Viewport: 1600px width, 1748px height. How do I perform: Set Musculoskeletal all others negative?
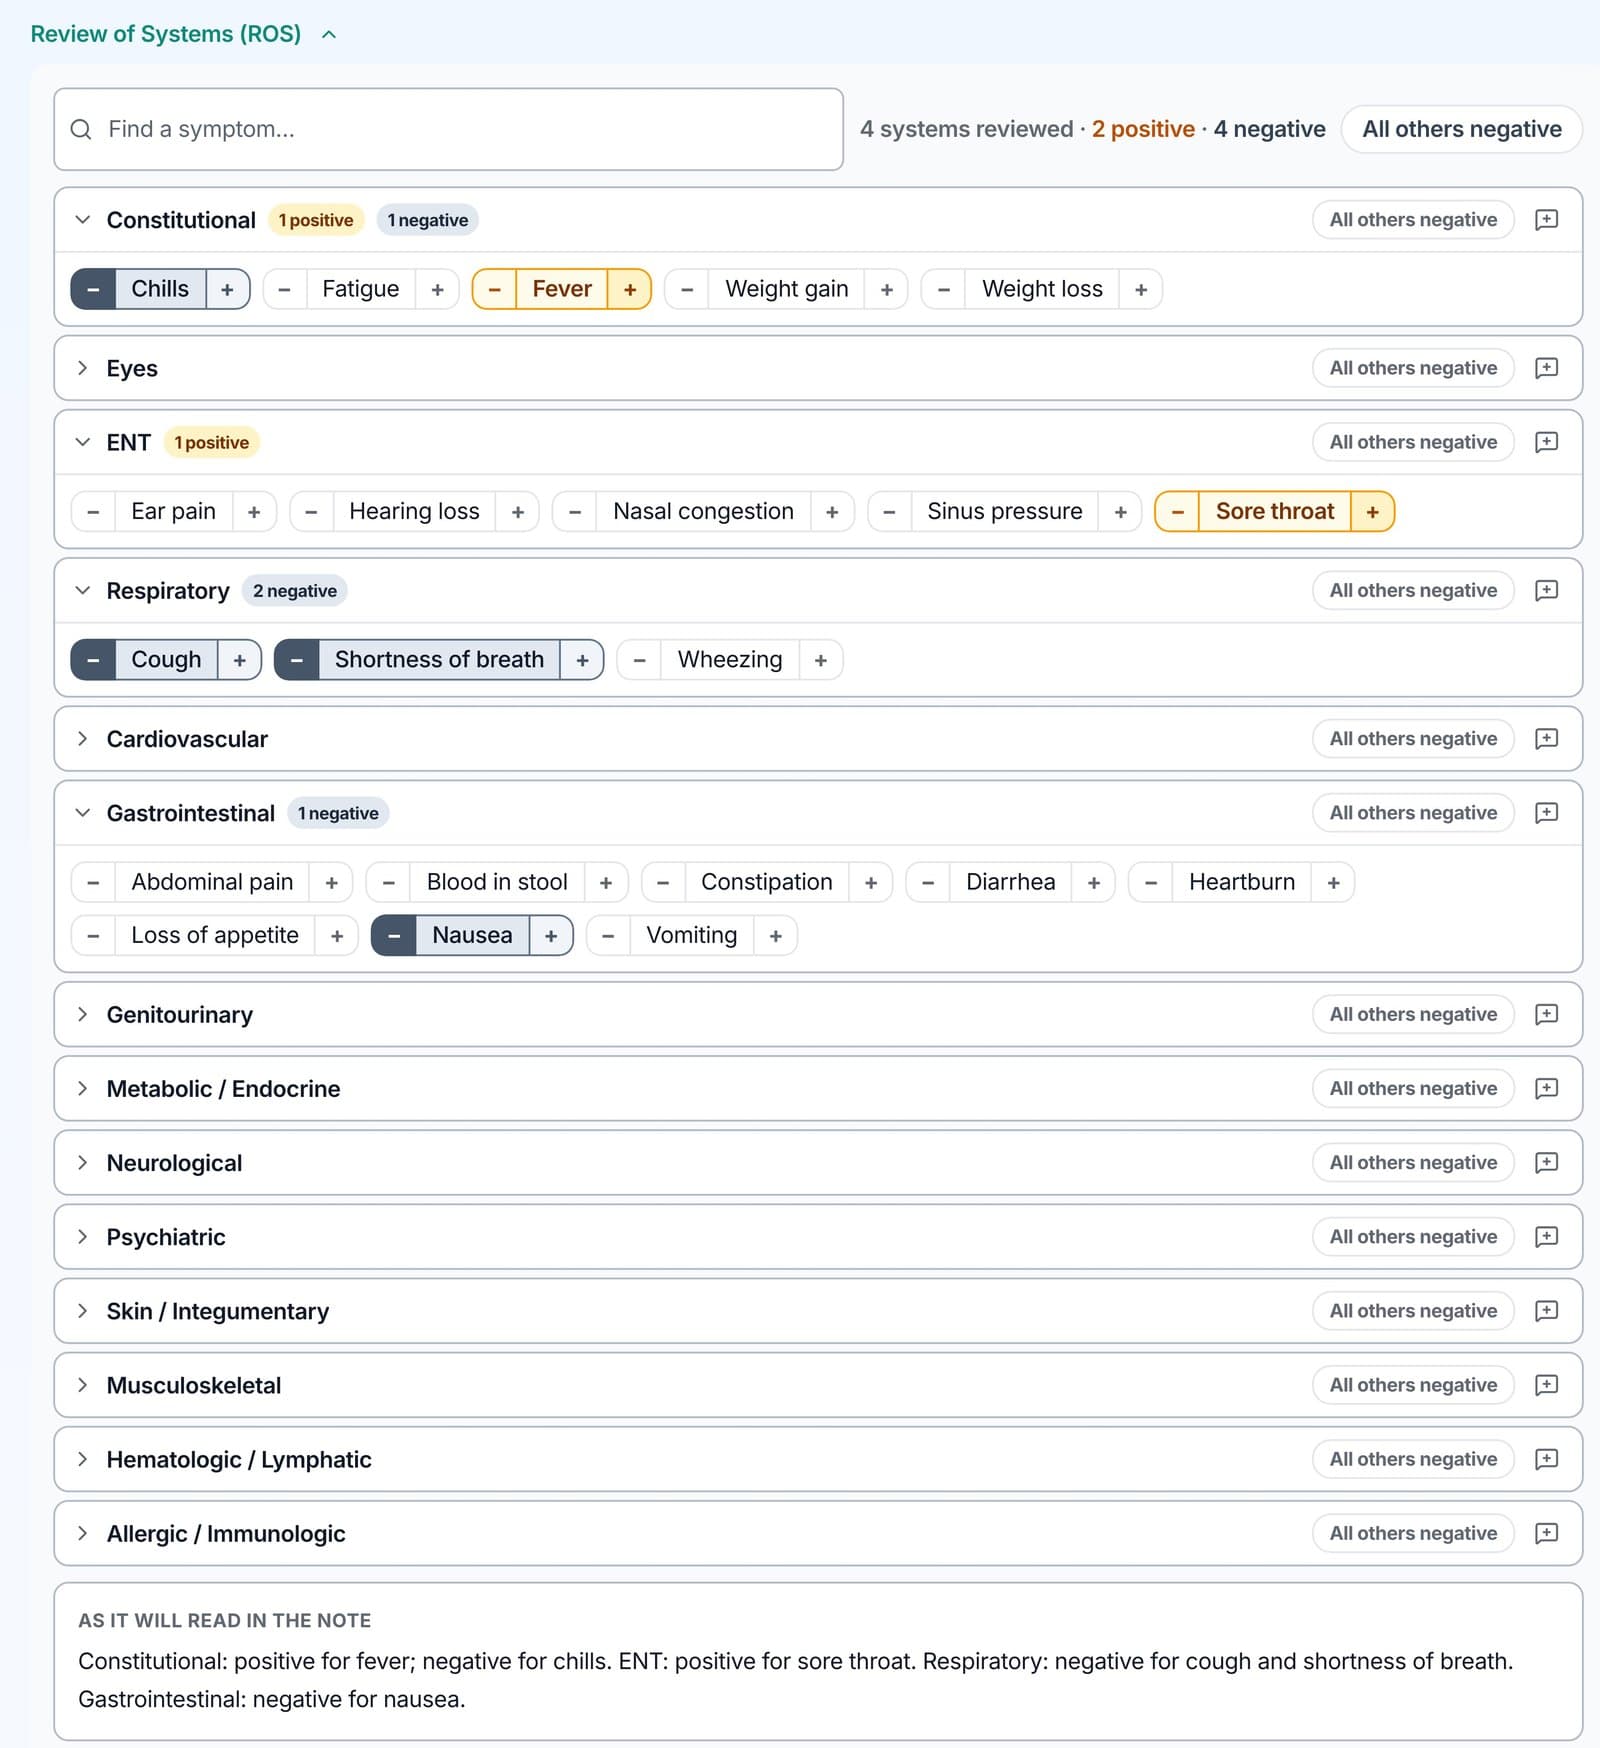click(1413, 1385)
